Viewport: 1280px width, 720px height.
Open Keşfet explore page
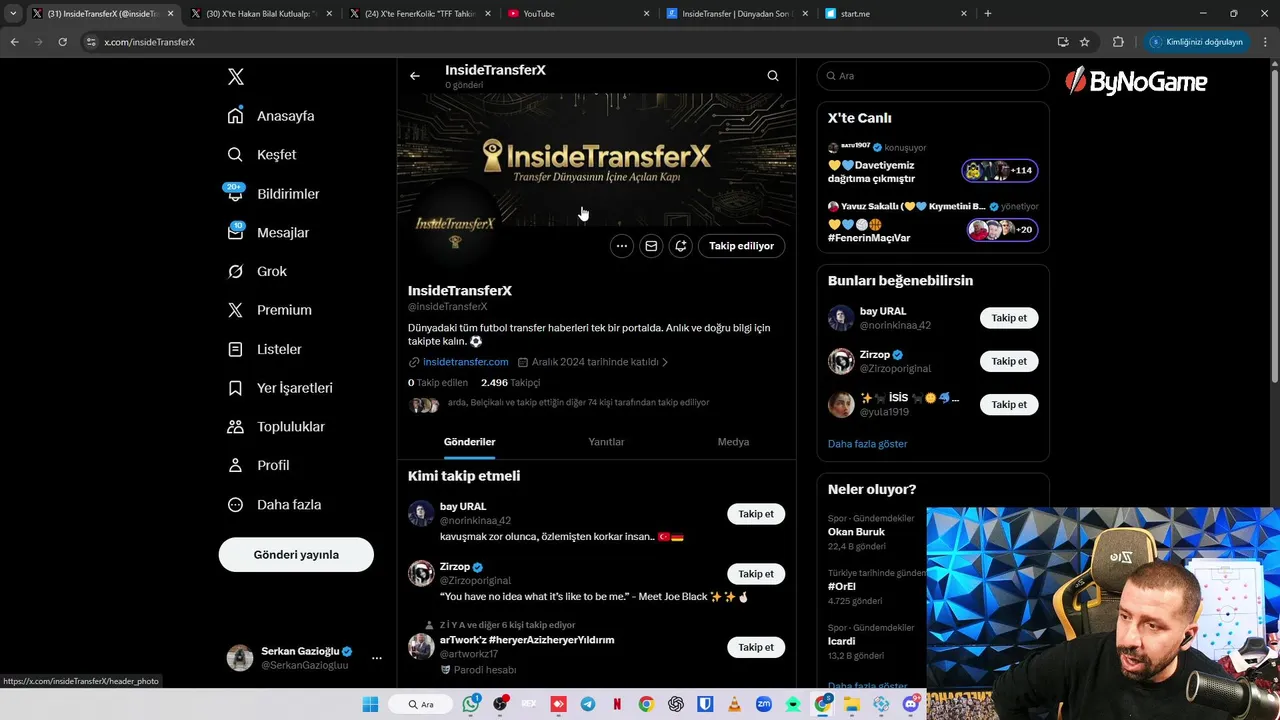click(x=262, y=155)
